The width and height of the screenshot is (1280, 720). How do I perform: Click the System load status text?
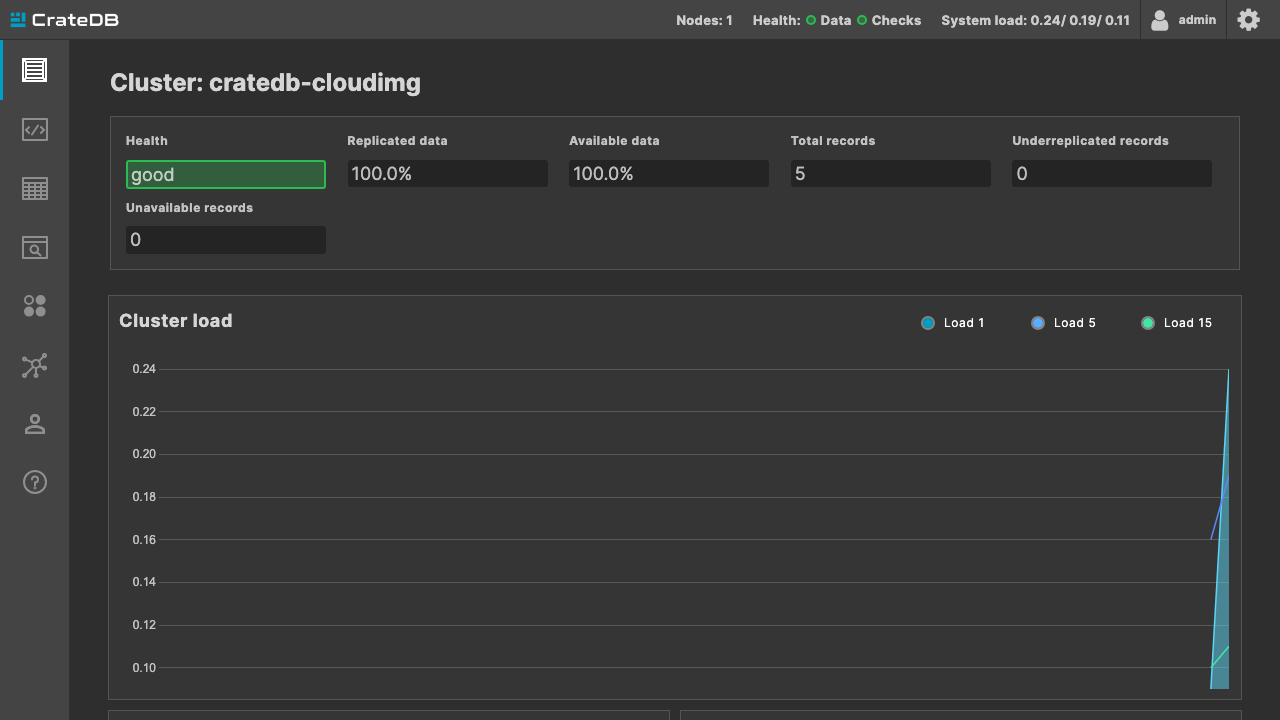click(1035, 20)
